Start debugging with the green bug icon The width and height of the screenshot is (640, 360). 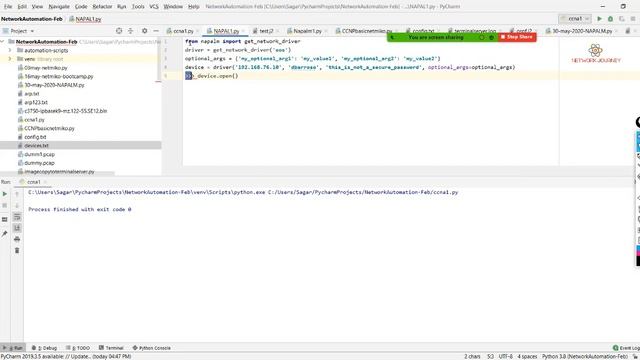(610, 19)
